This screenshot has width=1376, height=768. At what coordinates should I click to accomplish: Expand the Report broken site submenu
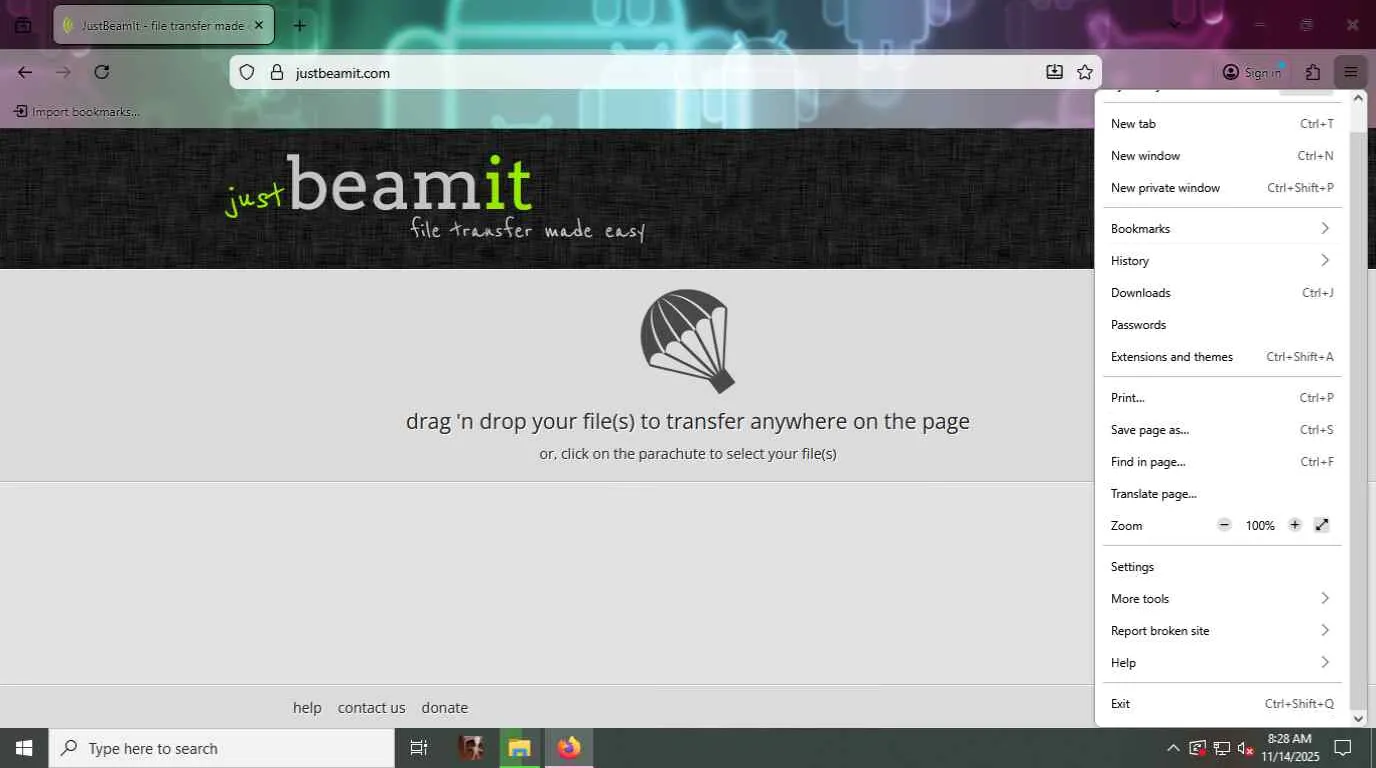tap(1222, 631)
